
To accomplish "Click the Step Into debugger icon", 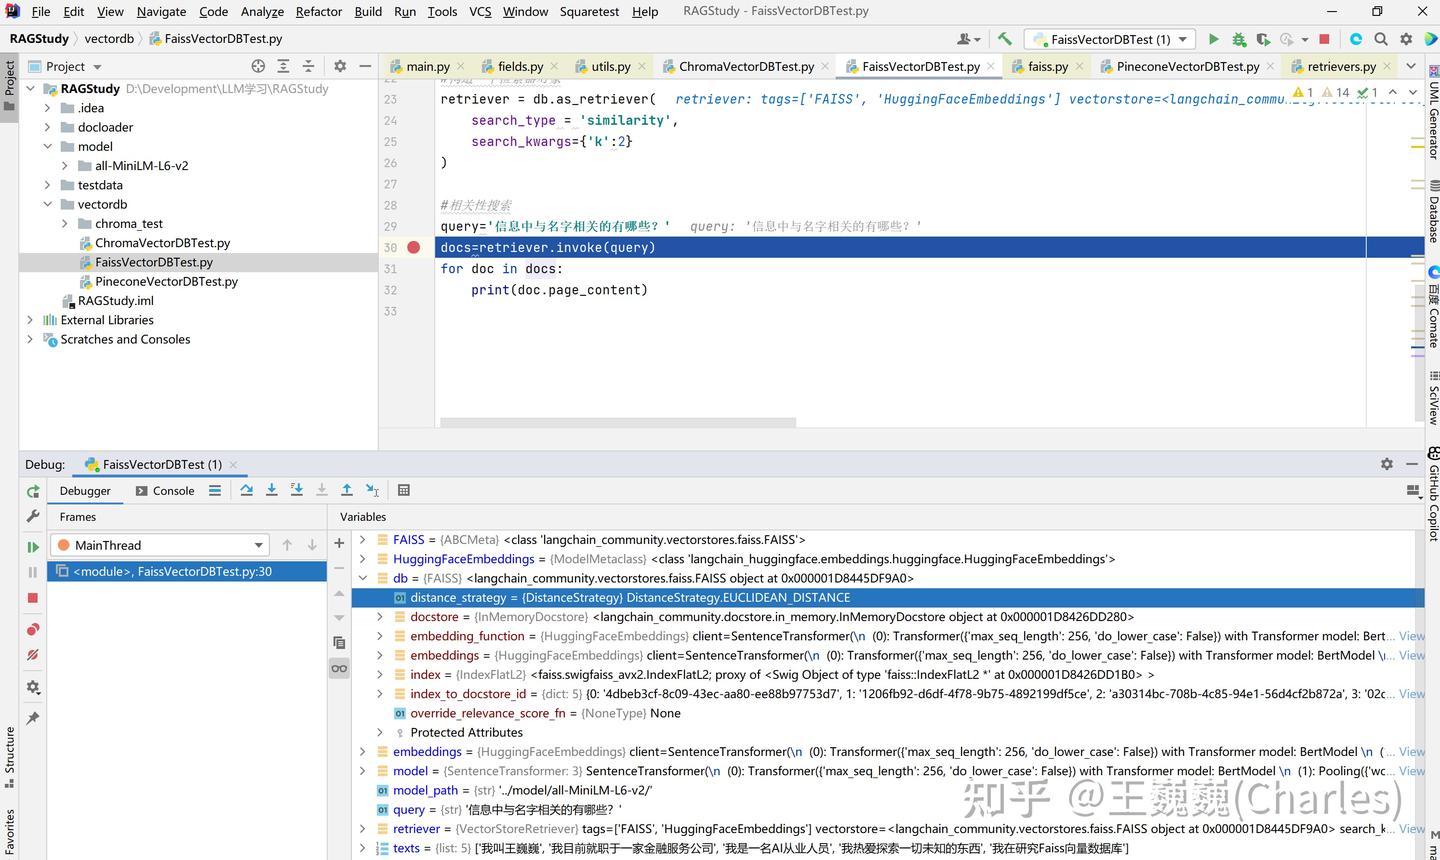I will coord(271,490).
